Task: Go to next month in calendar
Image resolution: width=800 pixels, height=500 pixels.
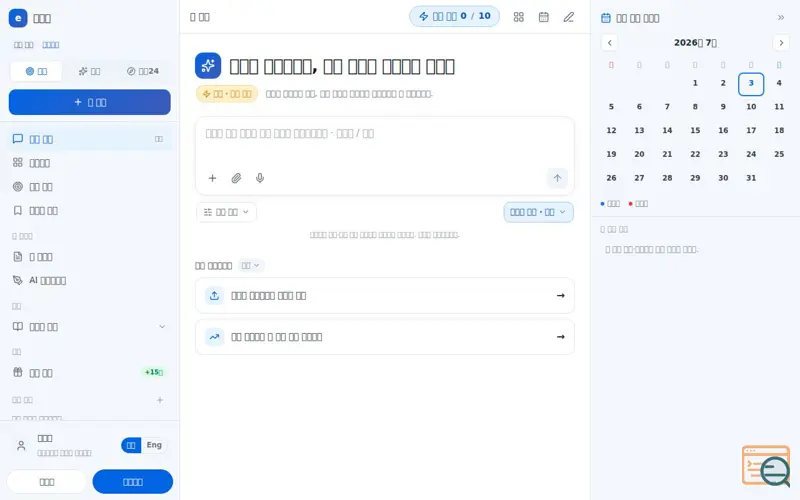Action: coord(781,43)
